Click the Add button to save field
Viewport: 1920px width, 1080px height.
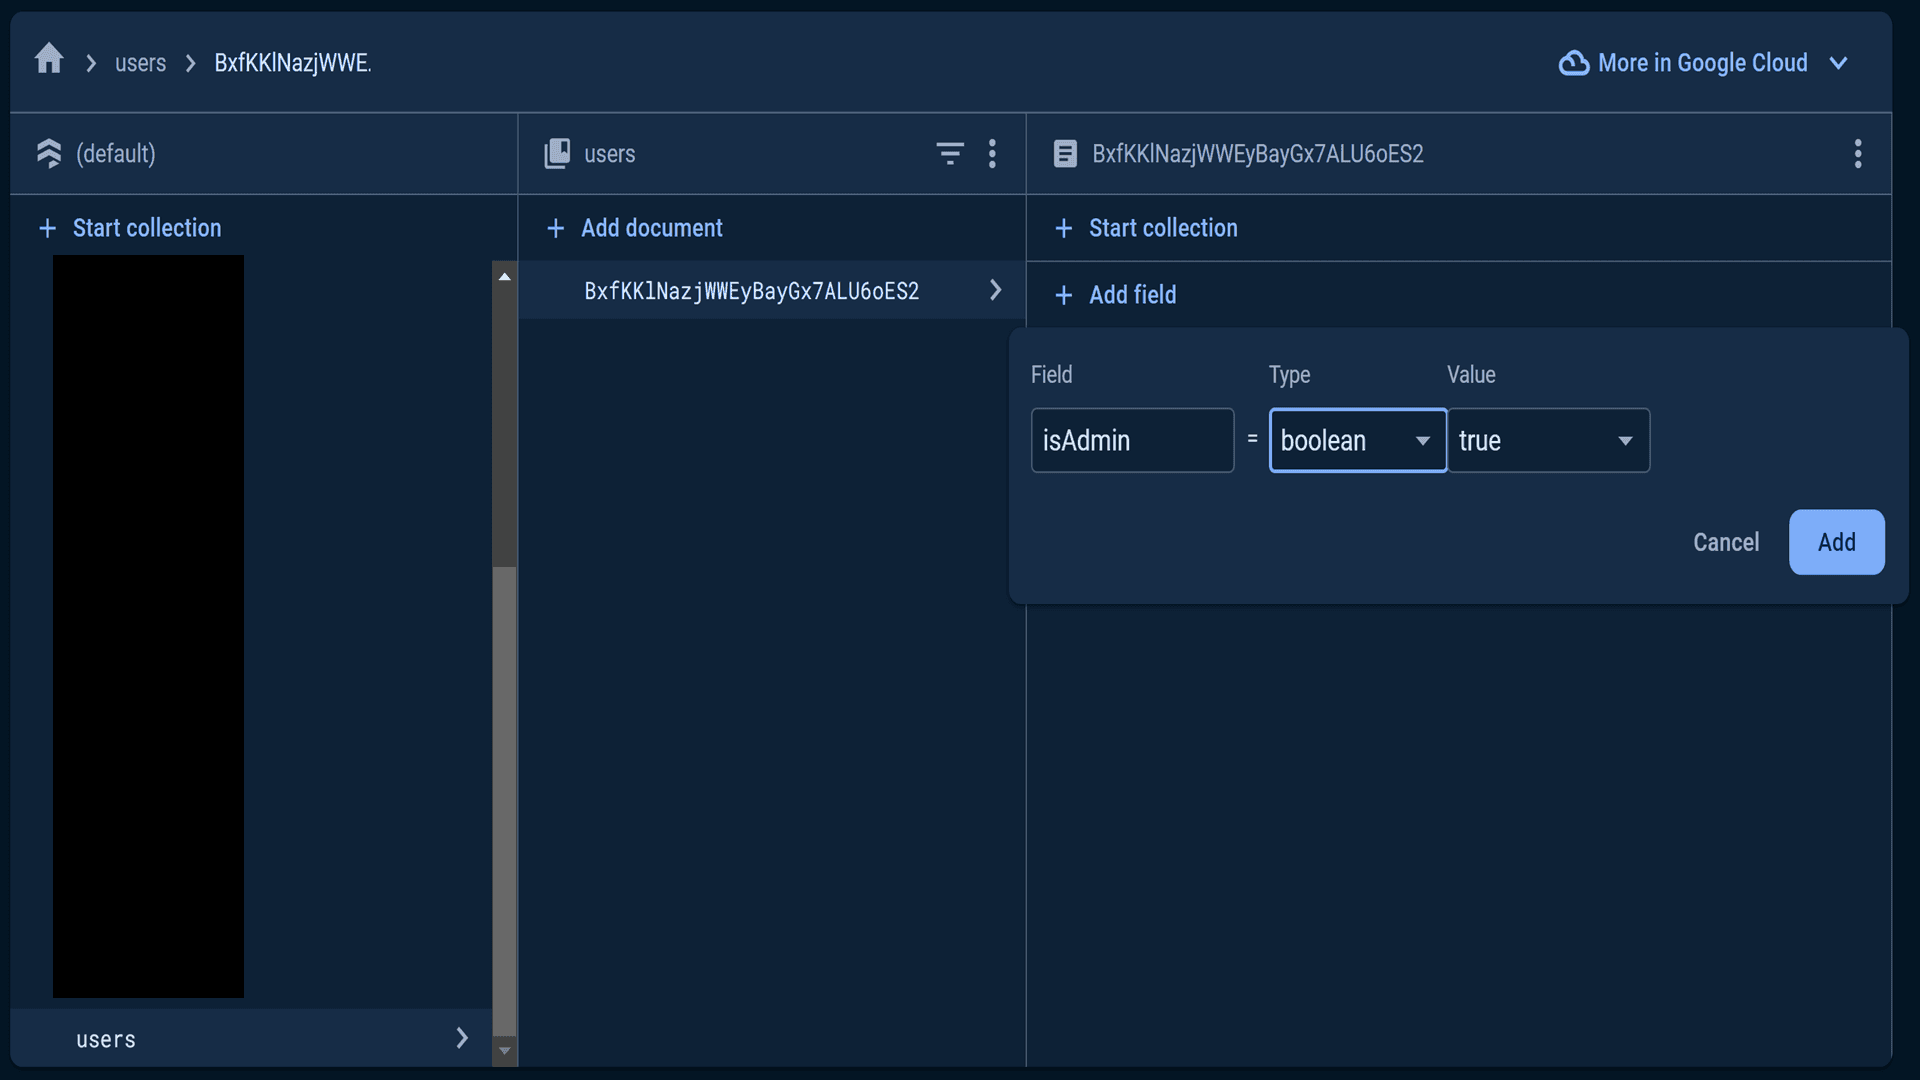1836,542
